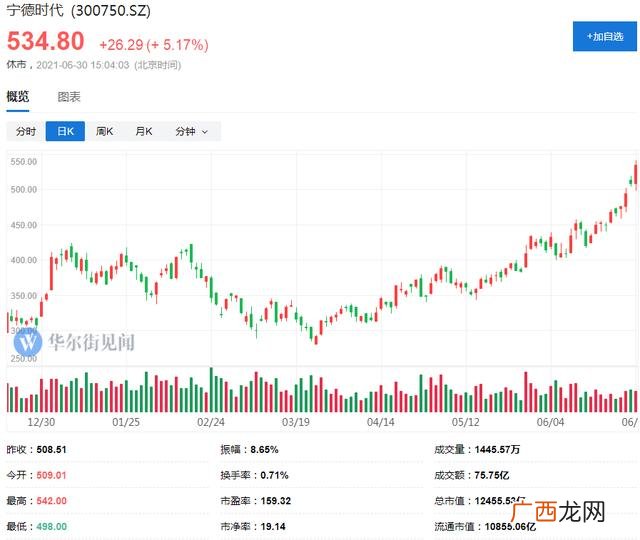The height and width of the screenshot is (540, 640).
Task: Select the 日K chart period
Action: [x=65, y=131]
